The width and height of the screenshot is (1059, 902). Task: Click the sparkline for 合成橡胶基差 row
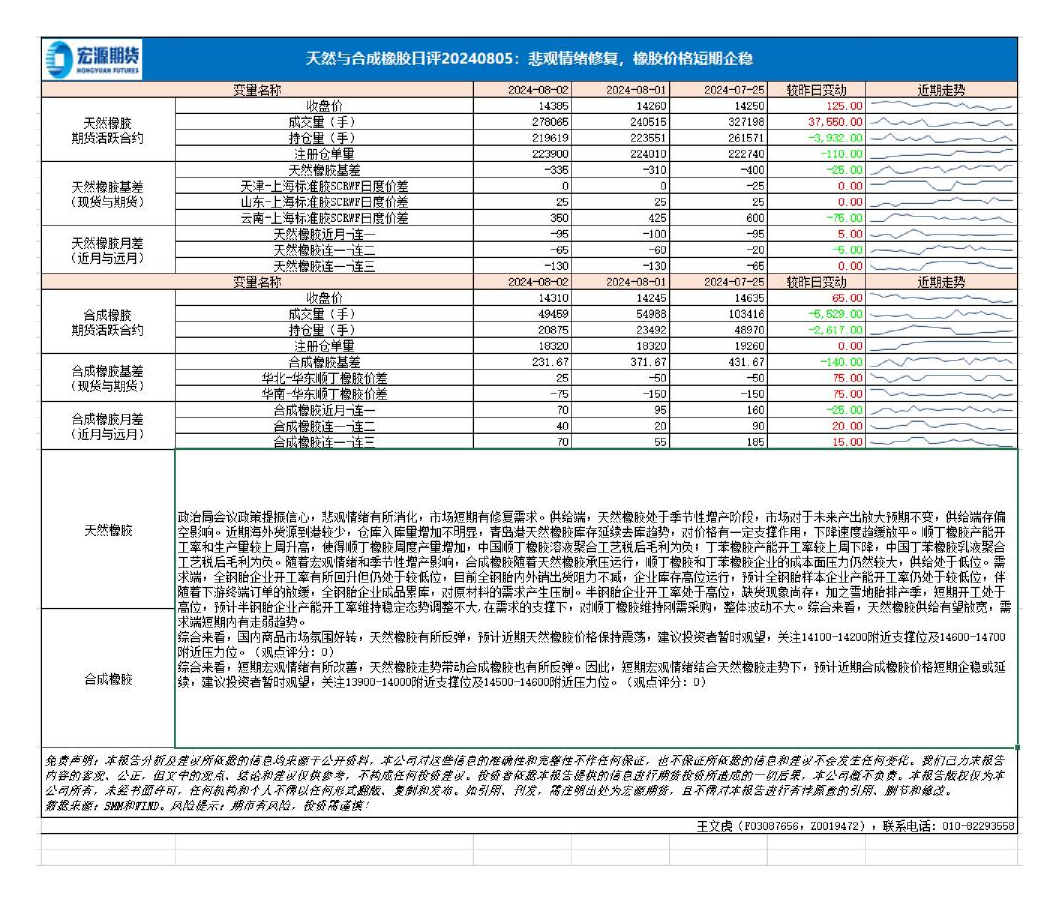pyautogui.click(x=940, y=362)
